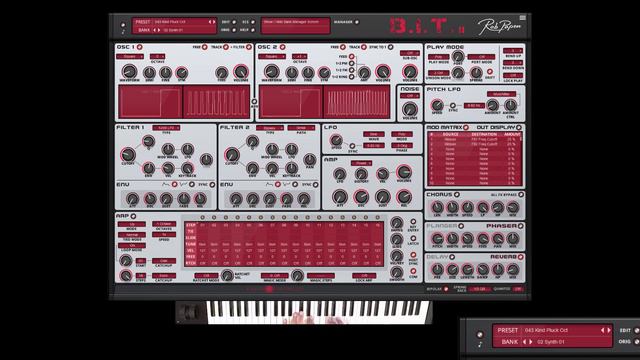Enable OSC 2 Sync to 1
The height and width of the screenshot is (360, 640).
(x=390, y=47)
